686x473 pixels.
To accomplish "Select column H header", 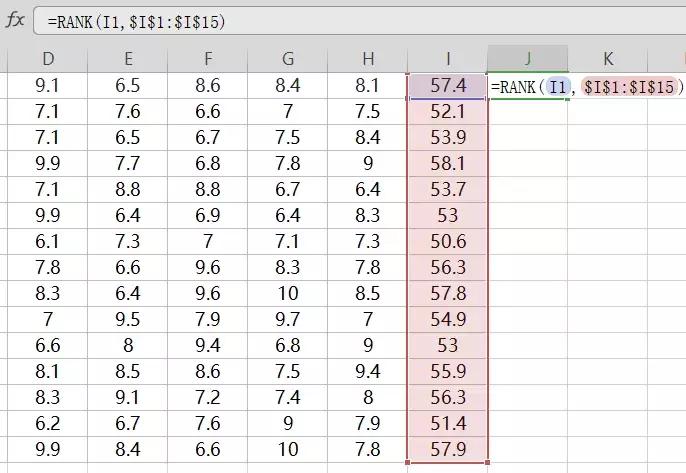I will [x=368, y=59].
